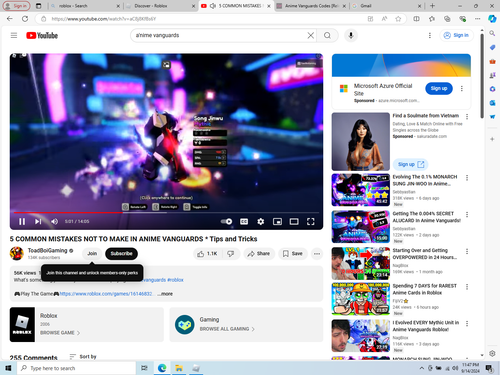This screenshot has height=375, width=500.
Task: Go back in browser history
Action: [x=10, y=19]
